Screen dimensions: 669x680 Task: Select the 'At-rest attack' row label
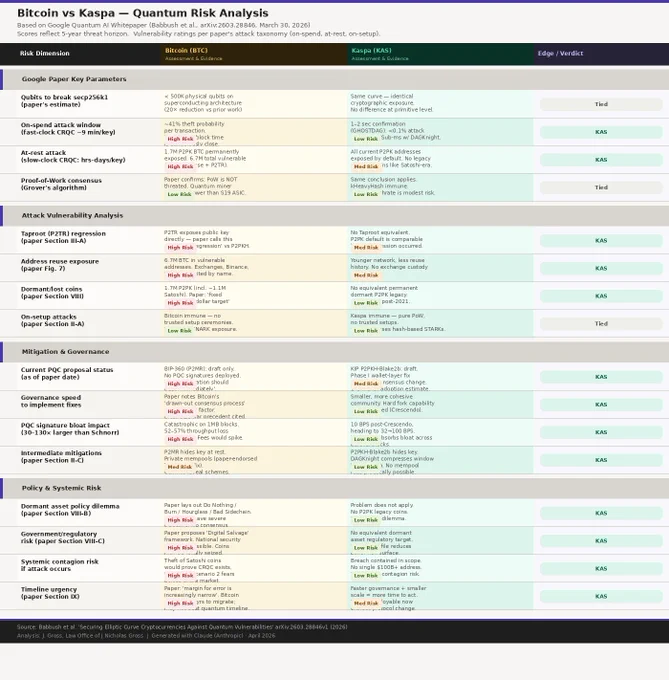73,156
